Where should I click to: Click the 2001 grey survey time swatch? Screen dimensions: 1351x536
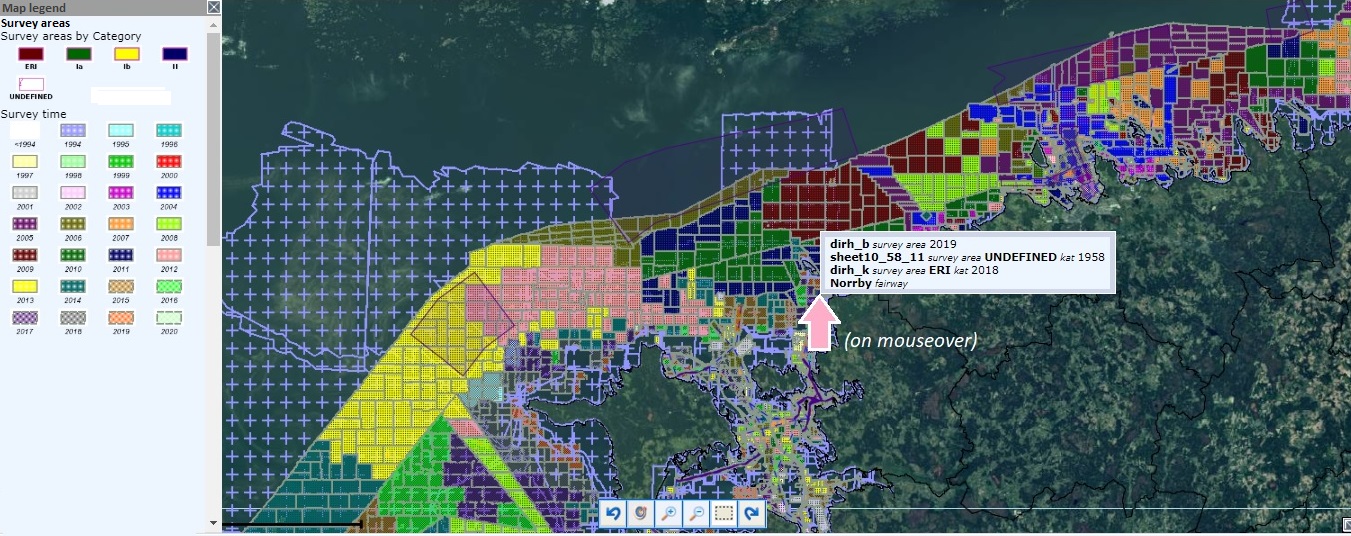[24, 192]
